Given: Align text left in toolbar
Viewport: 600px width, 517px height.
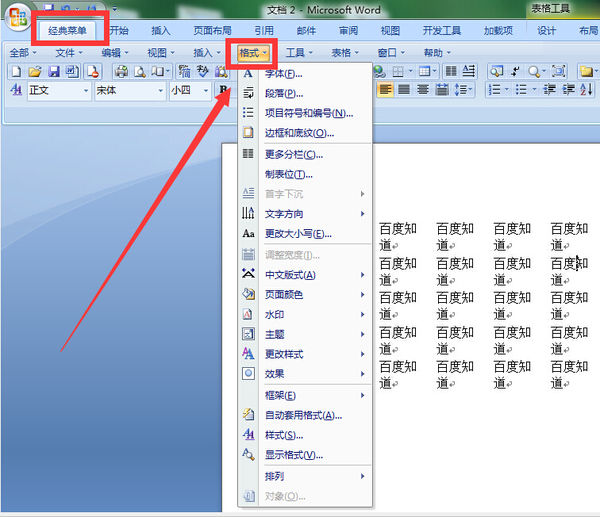Looking at the screenshot, I should click(x=385, y=90).
